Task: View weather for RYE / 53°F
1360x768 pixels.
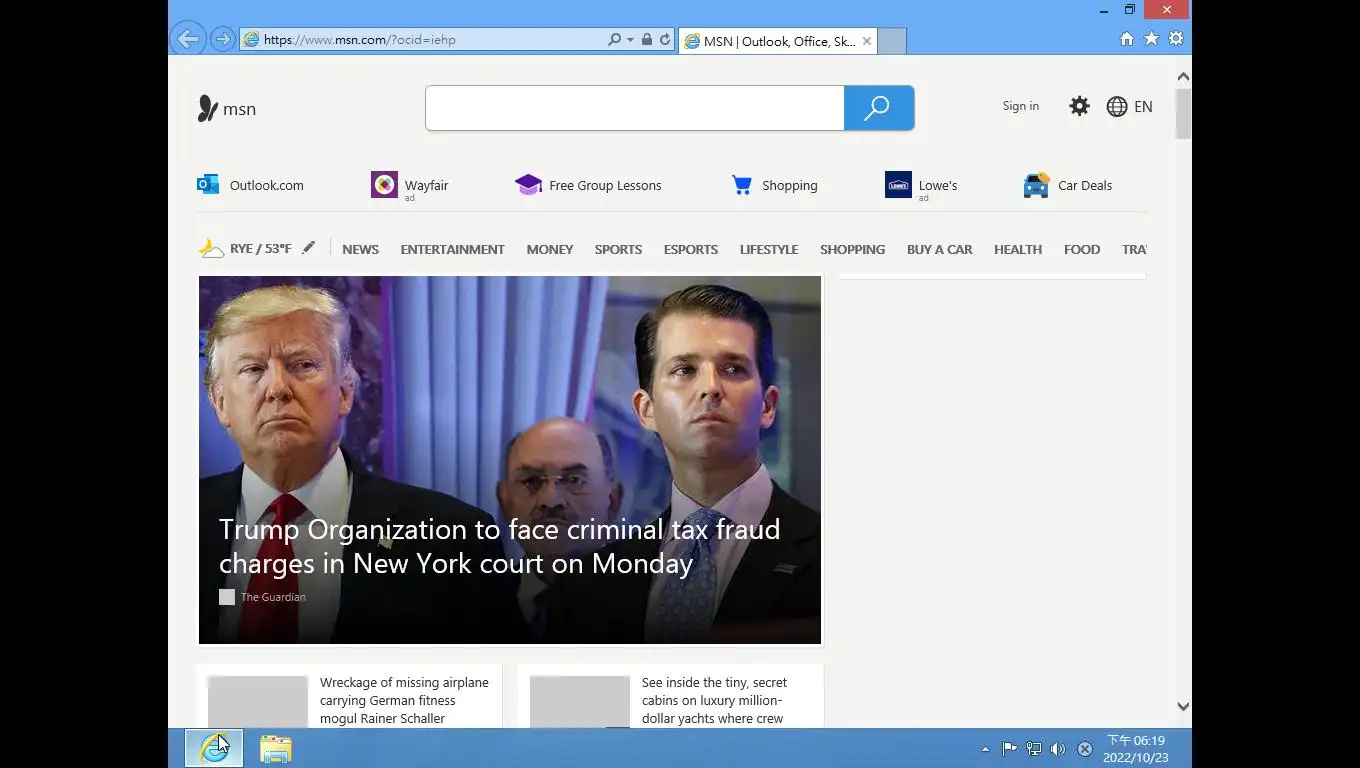Action: (245, 249)
